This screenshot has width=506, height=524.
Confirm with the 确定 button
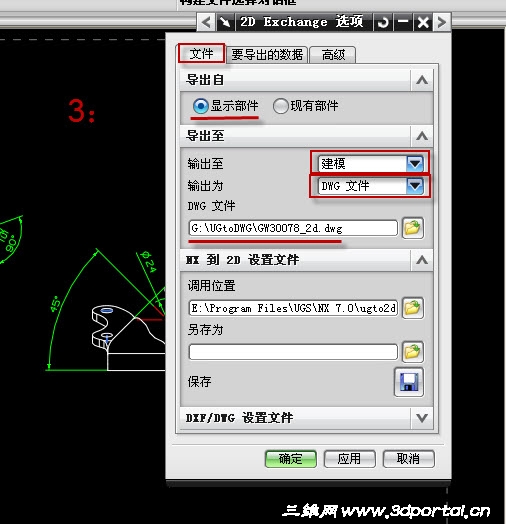(x=291, y=458)
